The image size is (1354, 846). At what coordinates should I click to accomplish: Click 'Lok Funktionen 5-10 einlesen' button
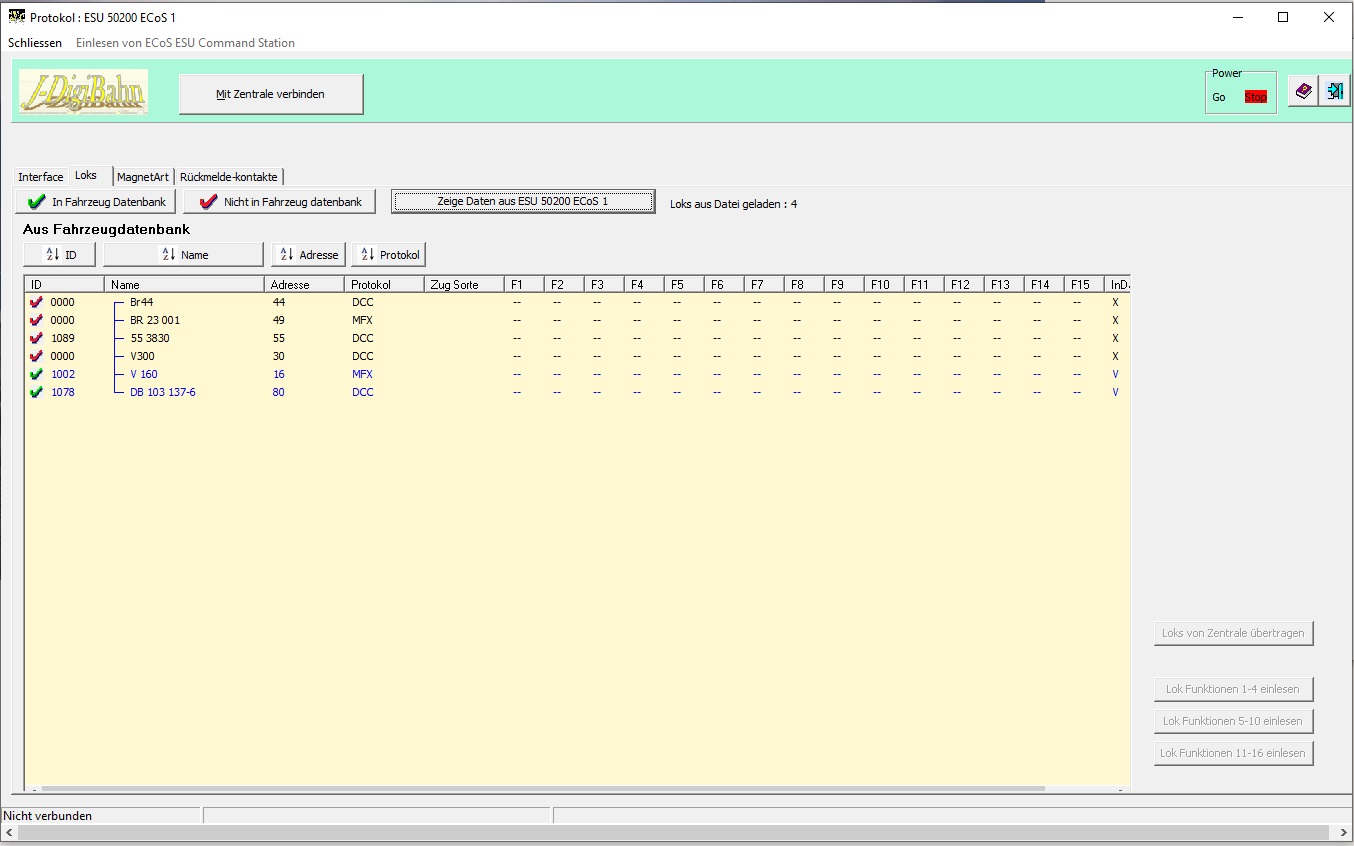1234,721
